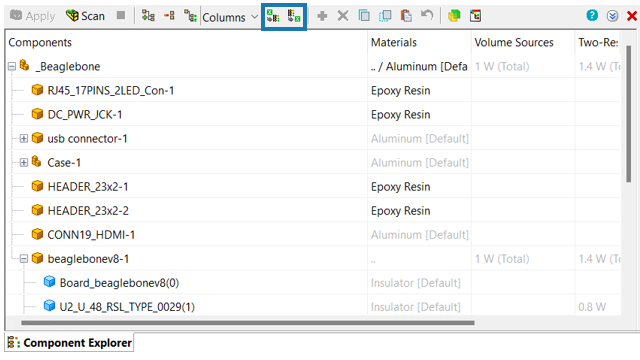Expand the usb connector-1 node

(24, 138)
